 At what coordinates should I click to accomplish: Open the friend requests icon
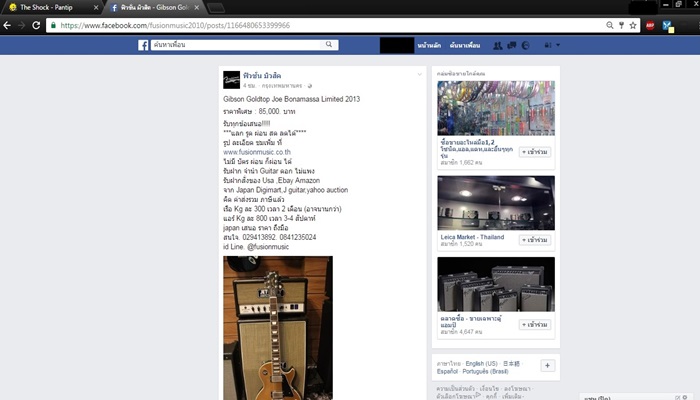(x=498, y=45)
